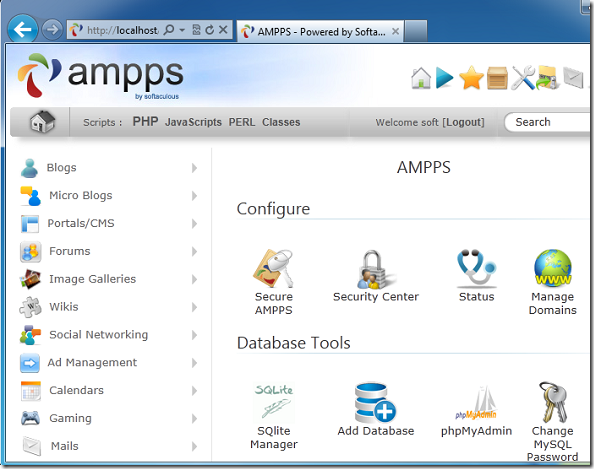The image size is (594, 469).
Task: Expand the Blogs category arrow
Action: (194, 168)
